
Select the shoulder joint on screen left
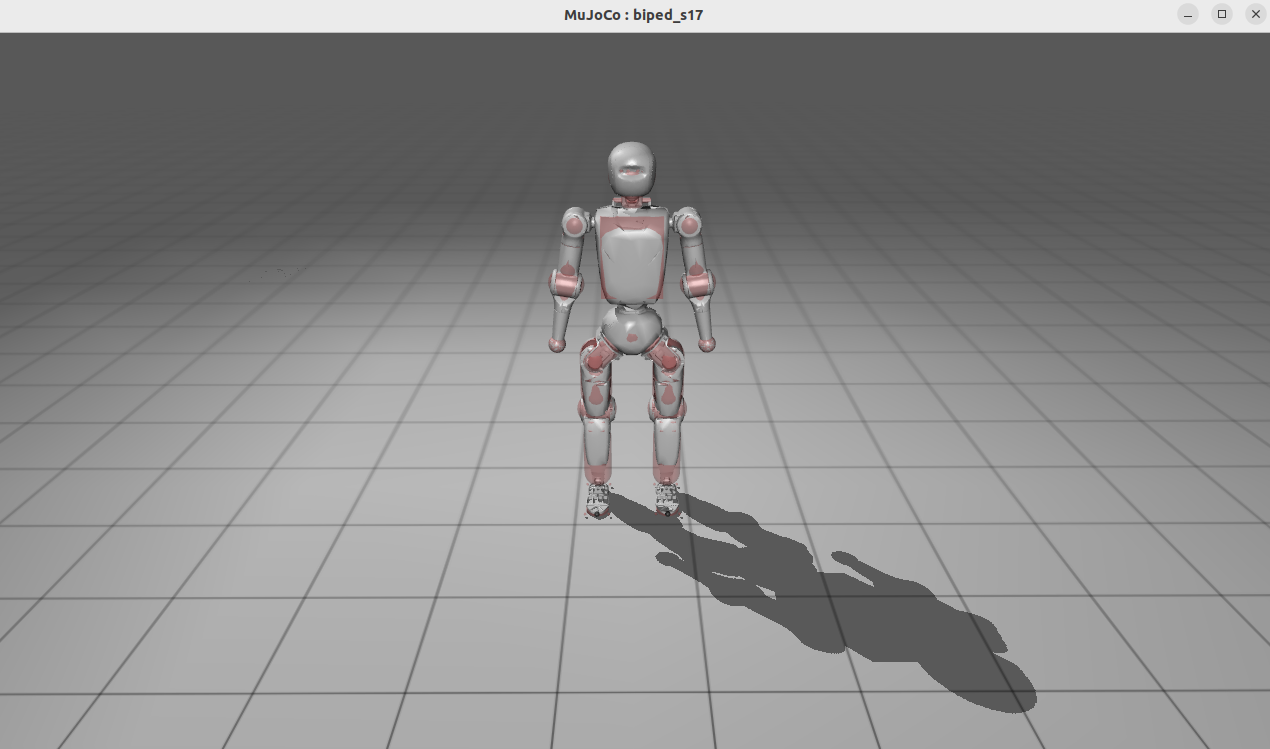[574, 224]
